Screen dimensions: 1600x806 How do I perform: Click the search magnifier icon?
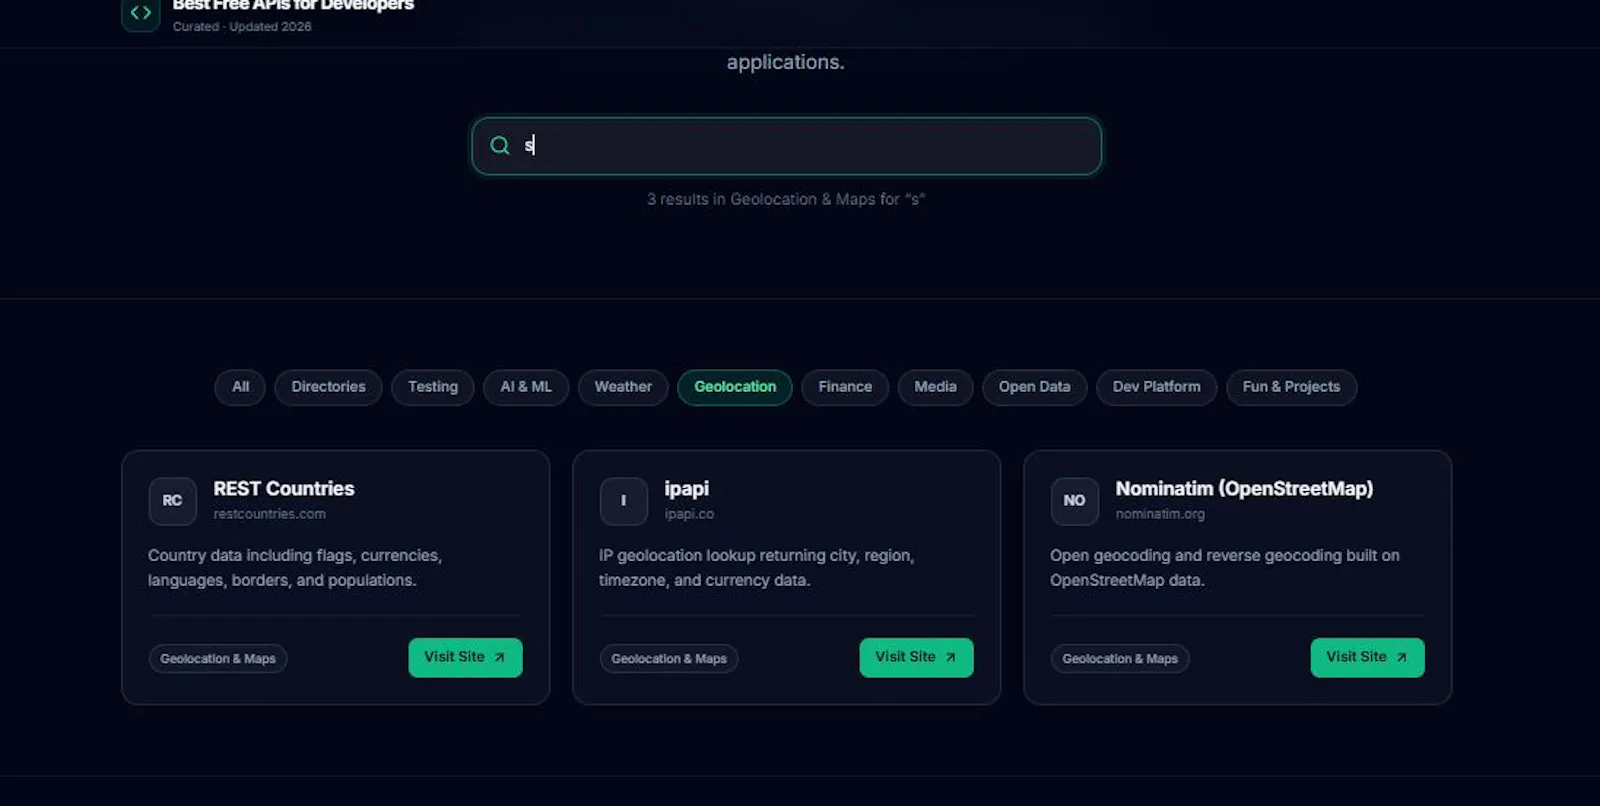point(500,146)
